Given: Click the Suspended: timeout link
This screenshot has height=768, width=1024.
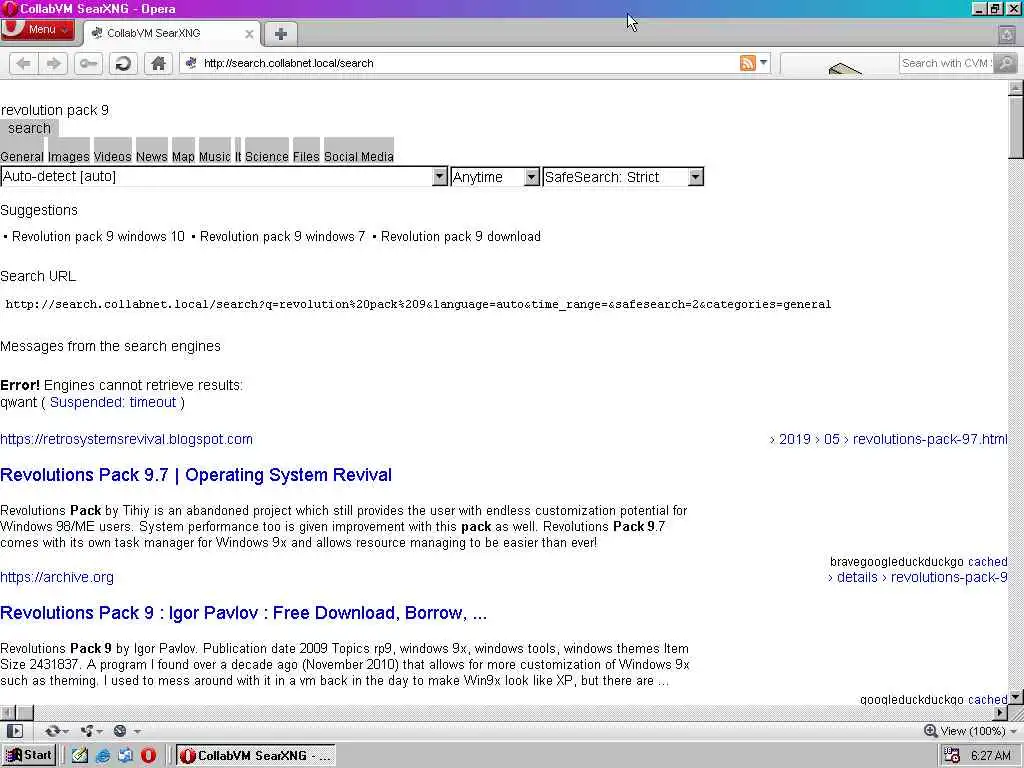Looking at the screenshot, I should [113, 402].
